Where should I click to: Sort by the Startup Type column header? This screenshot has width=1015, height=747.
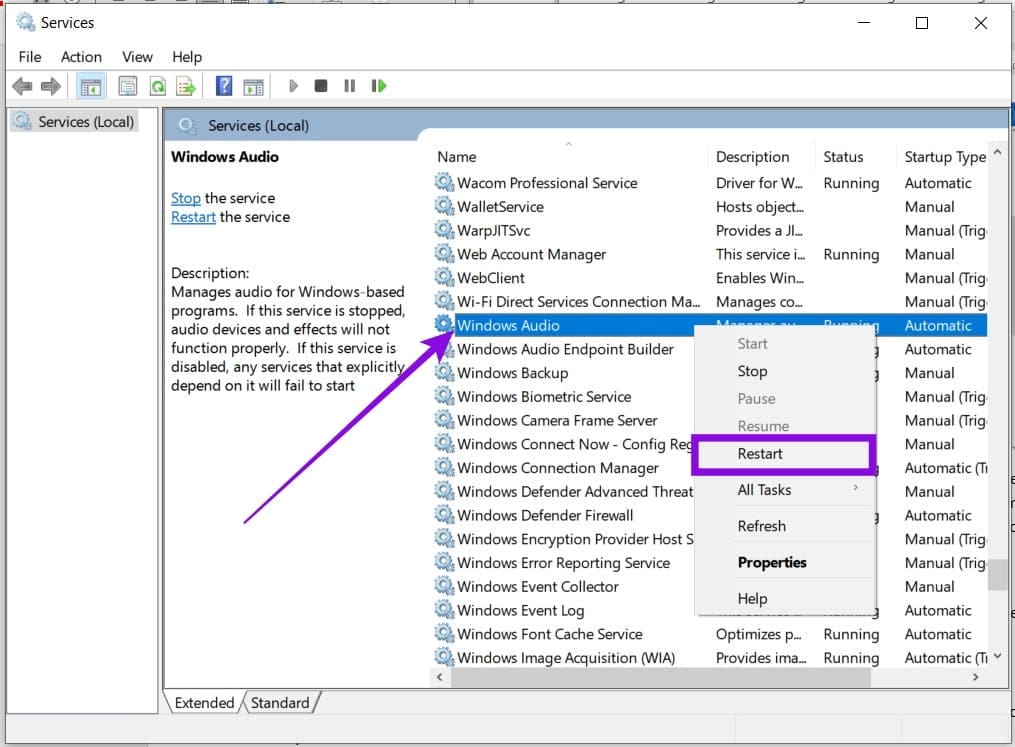[x=944, y=157]
